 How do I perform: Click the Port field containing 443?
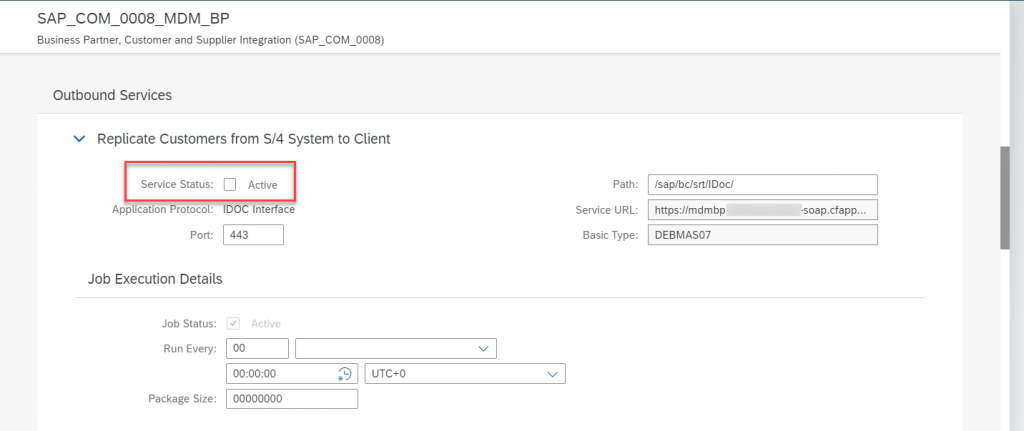point(253,235)
